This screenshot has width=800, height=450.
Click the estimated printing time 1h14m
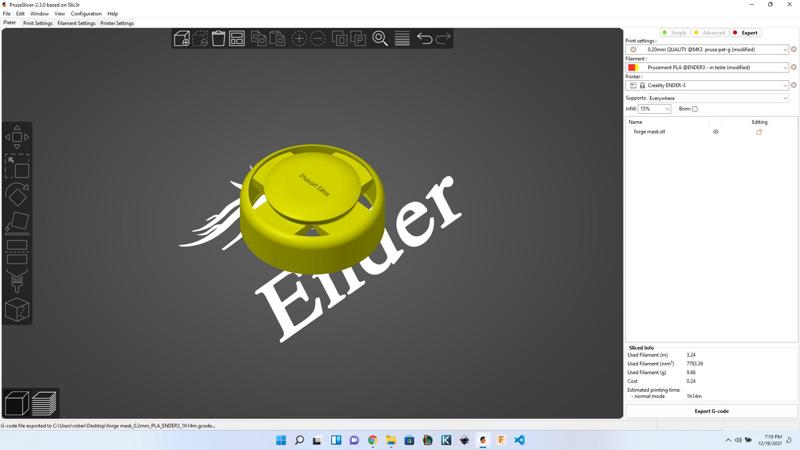coord(694,396)
